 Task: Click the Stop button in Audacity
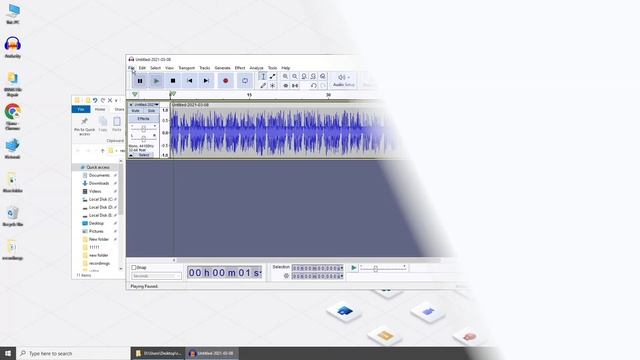173,81
